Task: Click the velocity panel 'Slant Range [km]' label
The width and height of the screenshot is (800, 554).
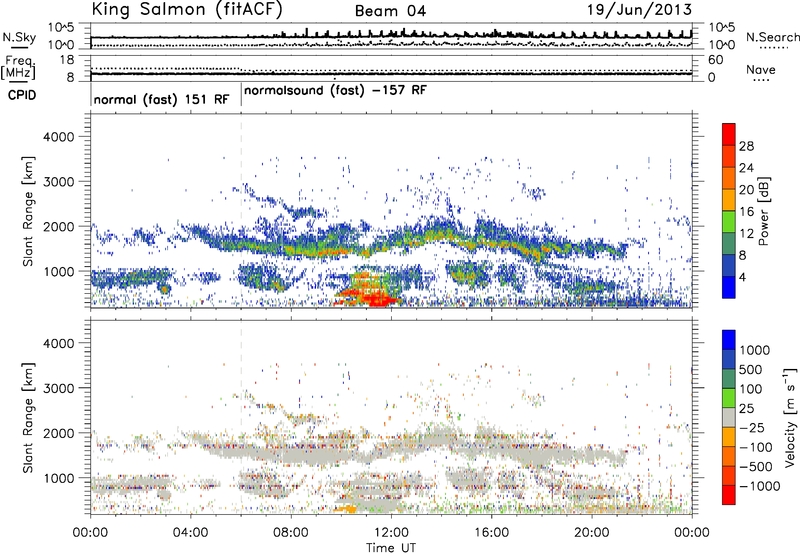Action: pos(28,417)
